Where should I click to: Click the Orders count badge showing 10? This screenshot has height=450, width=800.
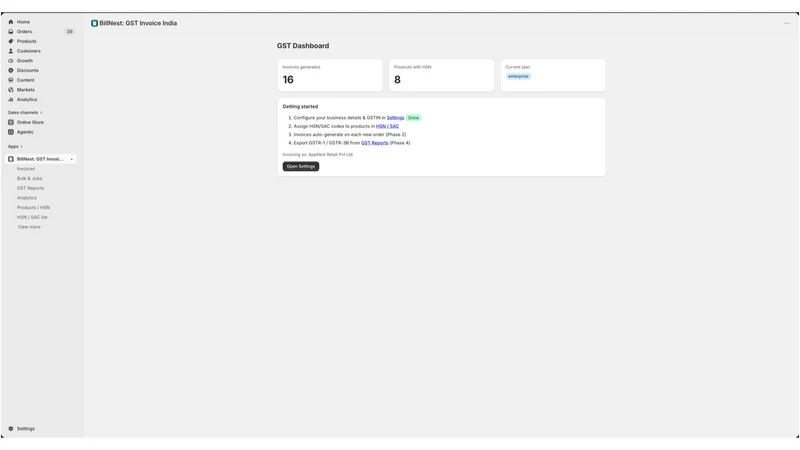pos(70,32)
